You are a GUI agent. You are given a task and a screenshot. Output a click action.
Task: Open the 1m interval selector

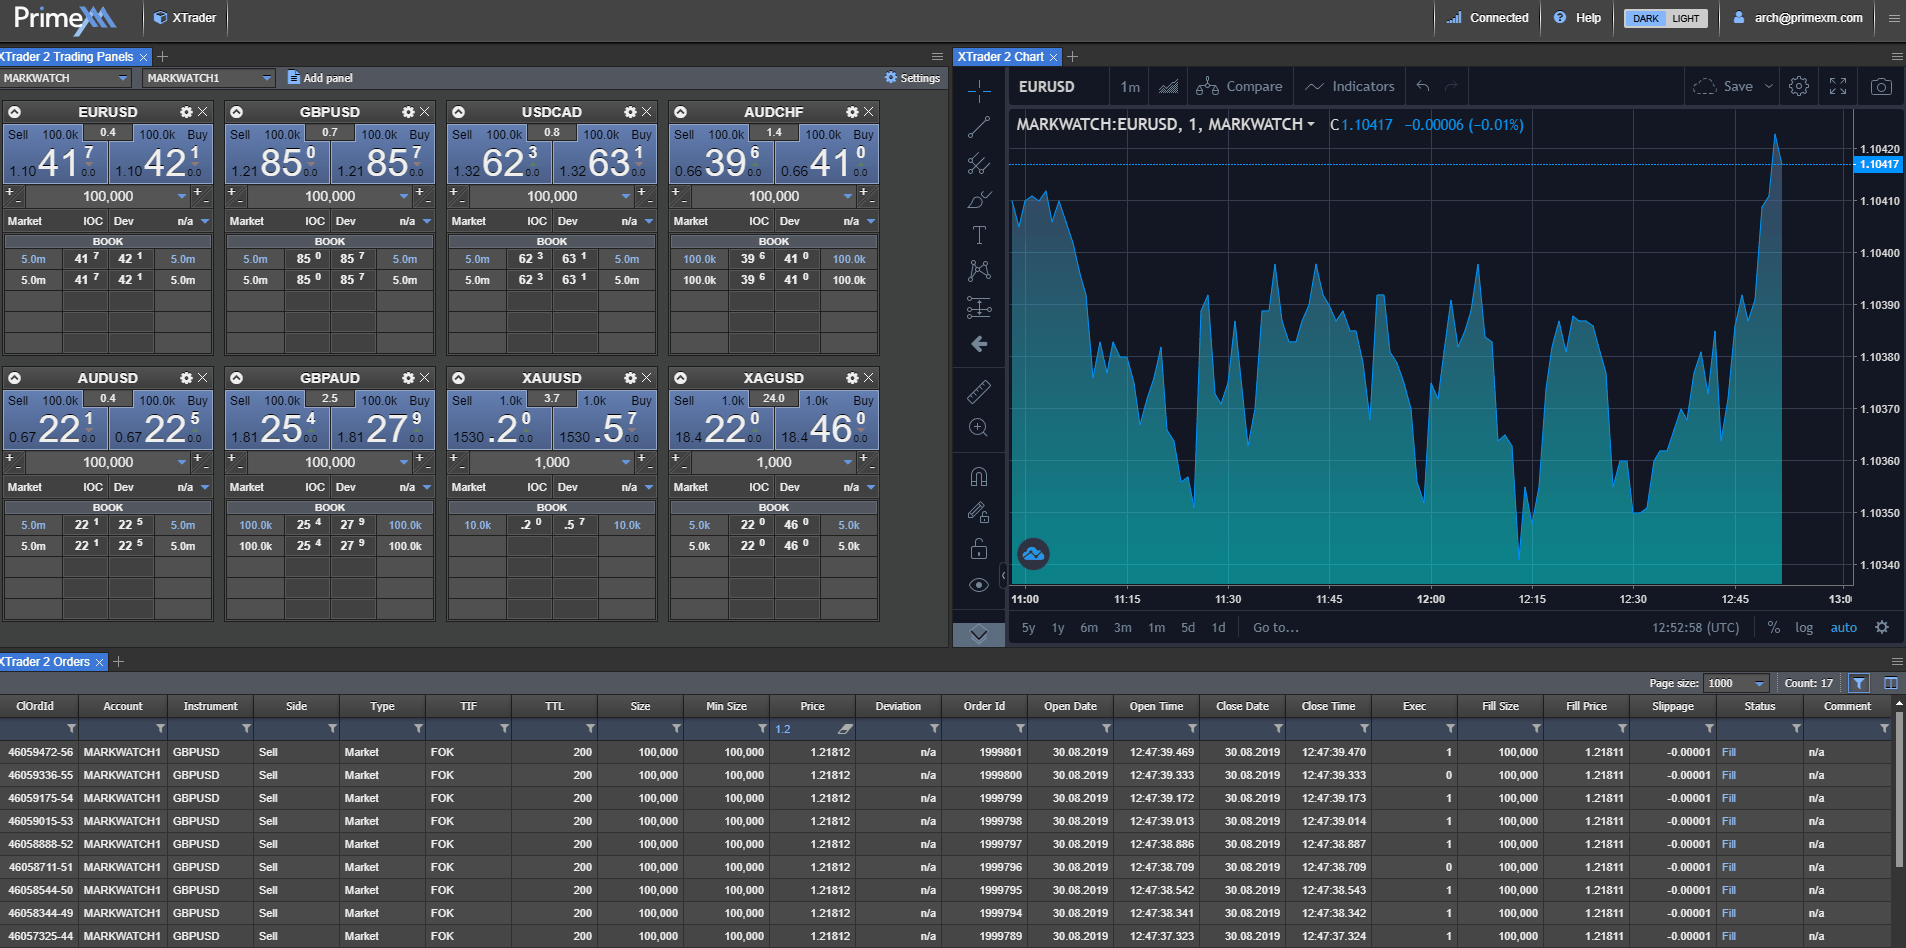point(1130,87)
